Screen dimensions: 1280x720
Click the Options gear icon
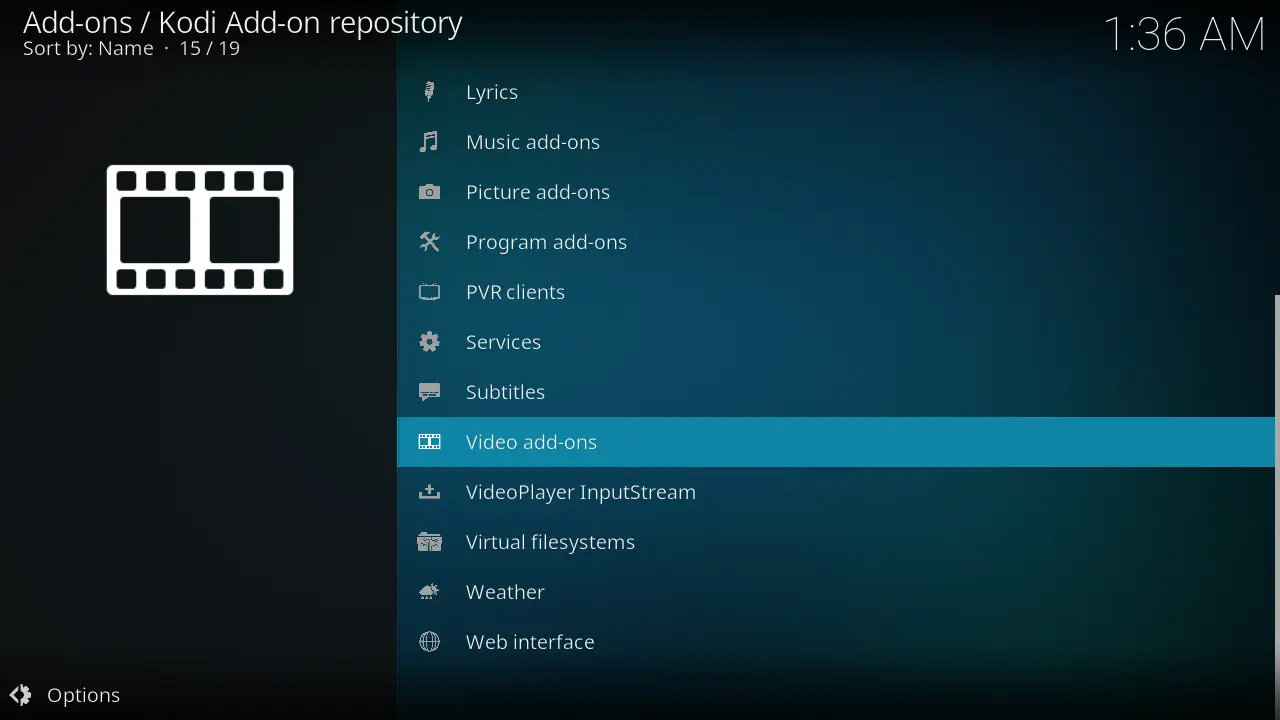(20, 695)
